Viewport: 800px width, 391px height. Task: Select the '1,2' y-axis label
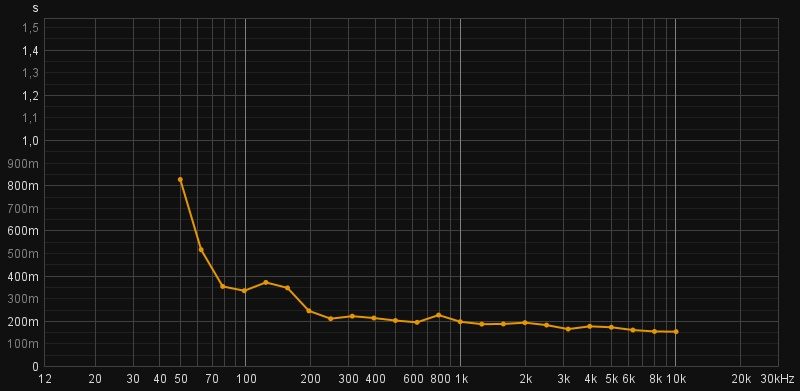pyautogui.click(x=30, y=95)
